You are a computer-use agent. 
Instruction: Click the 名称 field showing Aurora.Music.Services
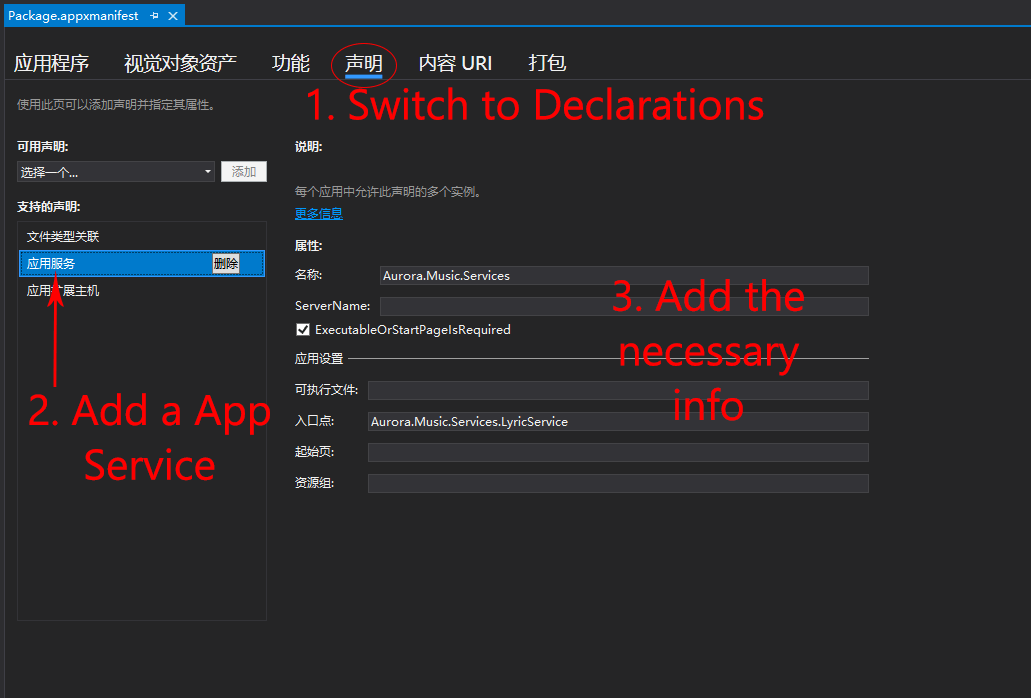click(x=620, y=275)
